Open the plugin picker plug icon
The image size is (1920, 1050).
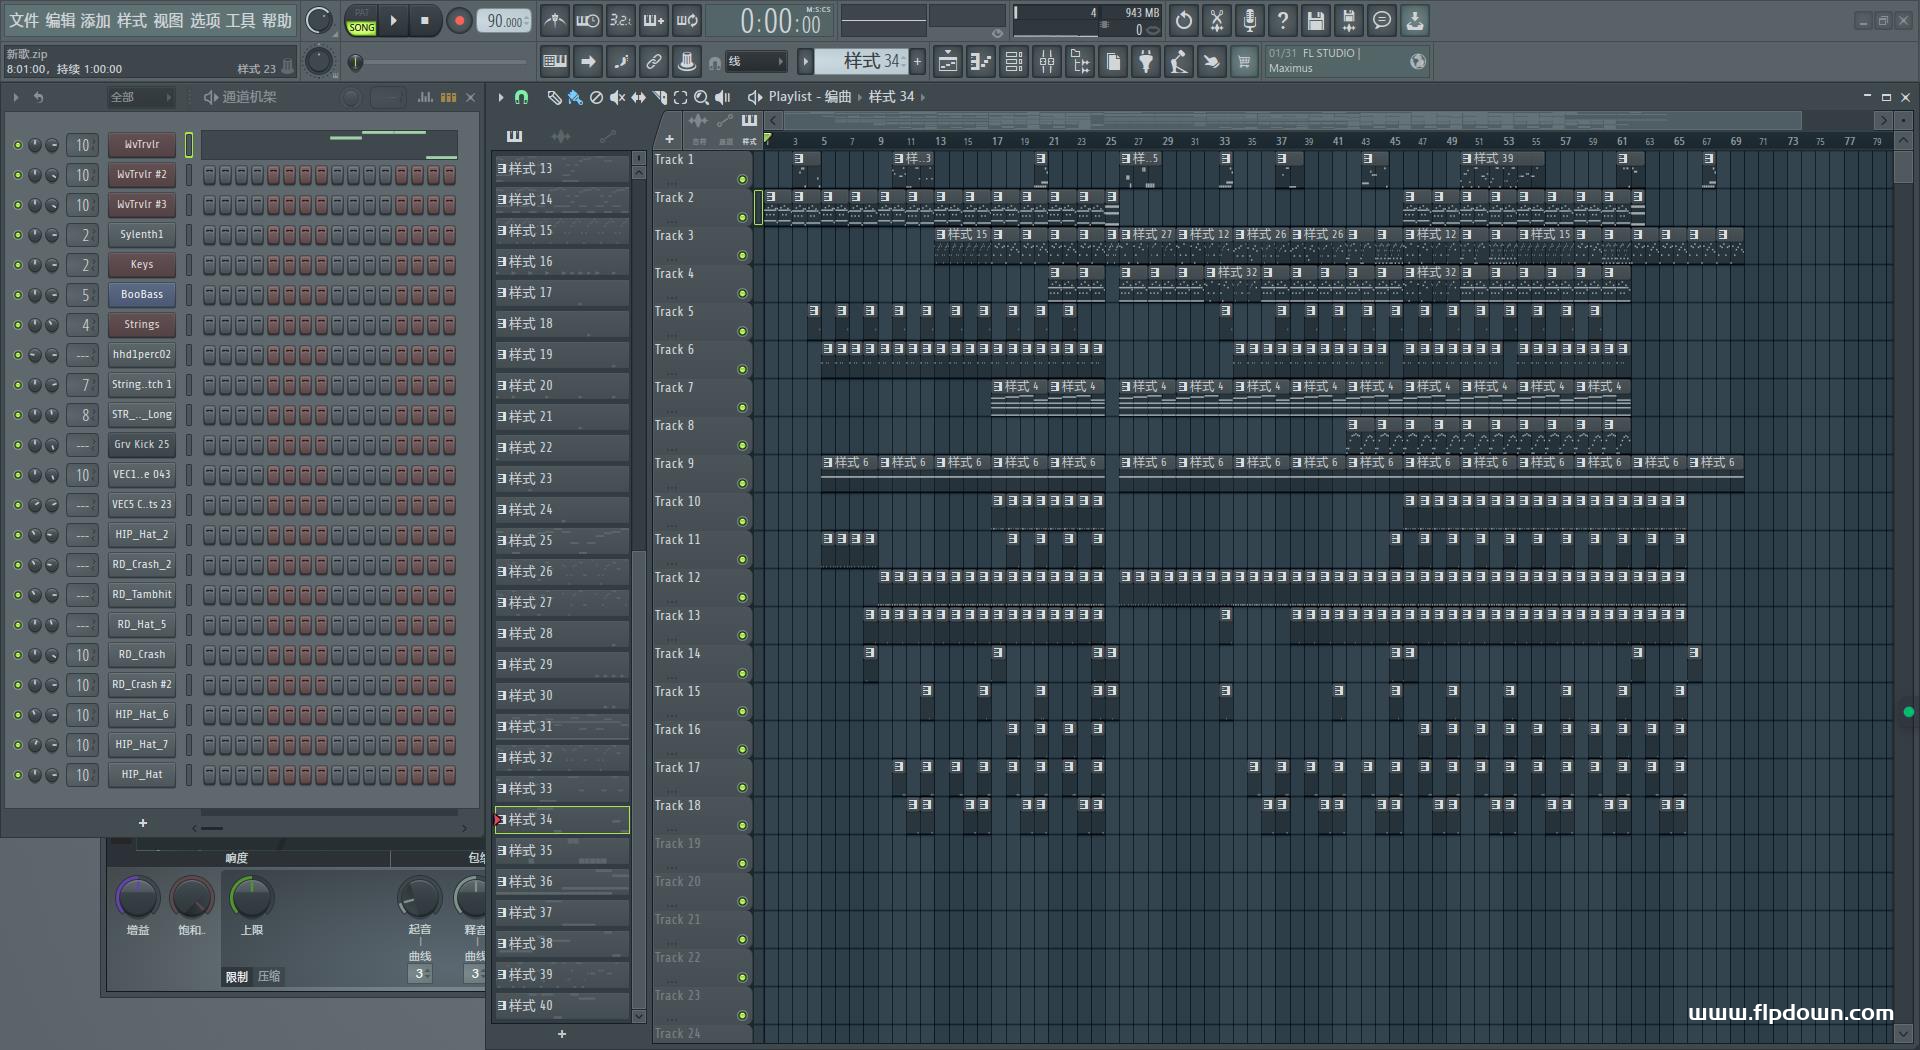coord(1146,62)
